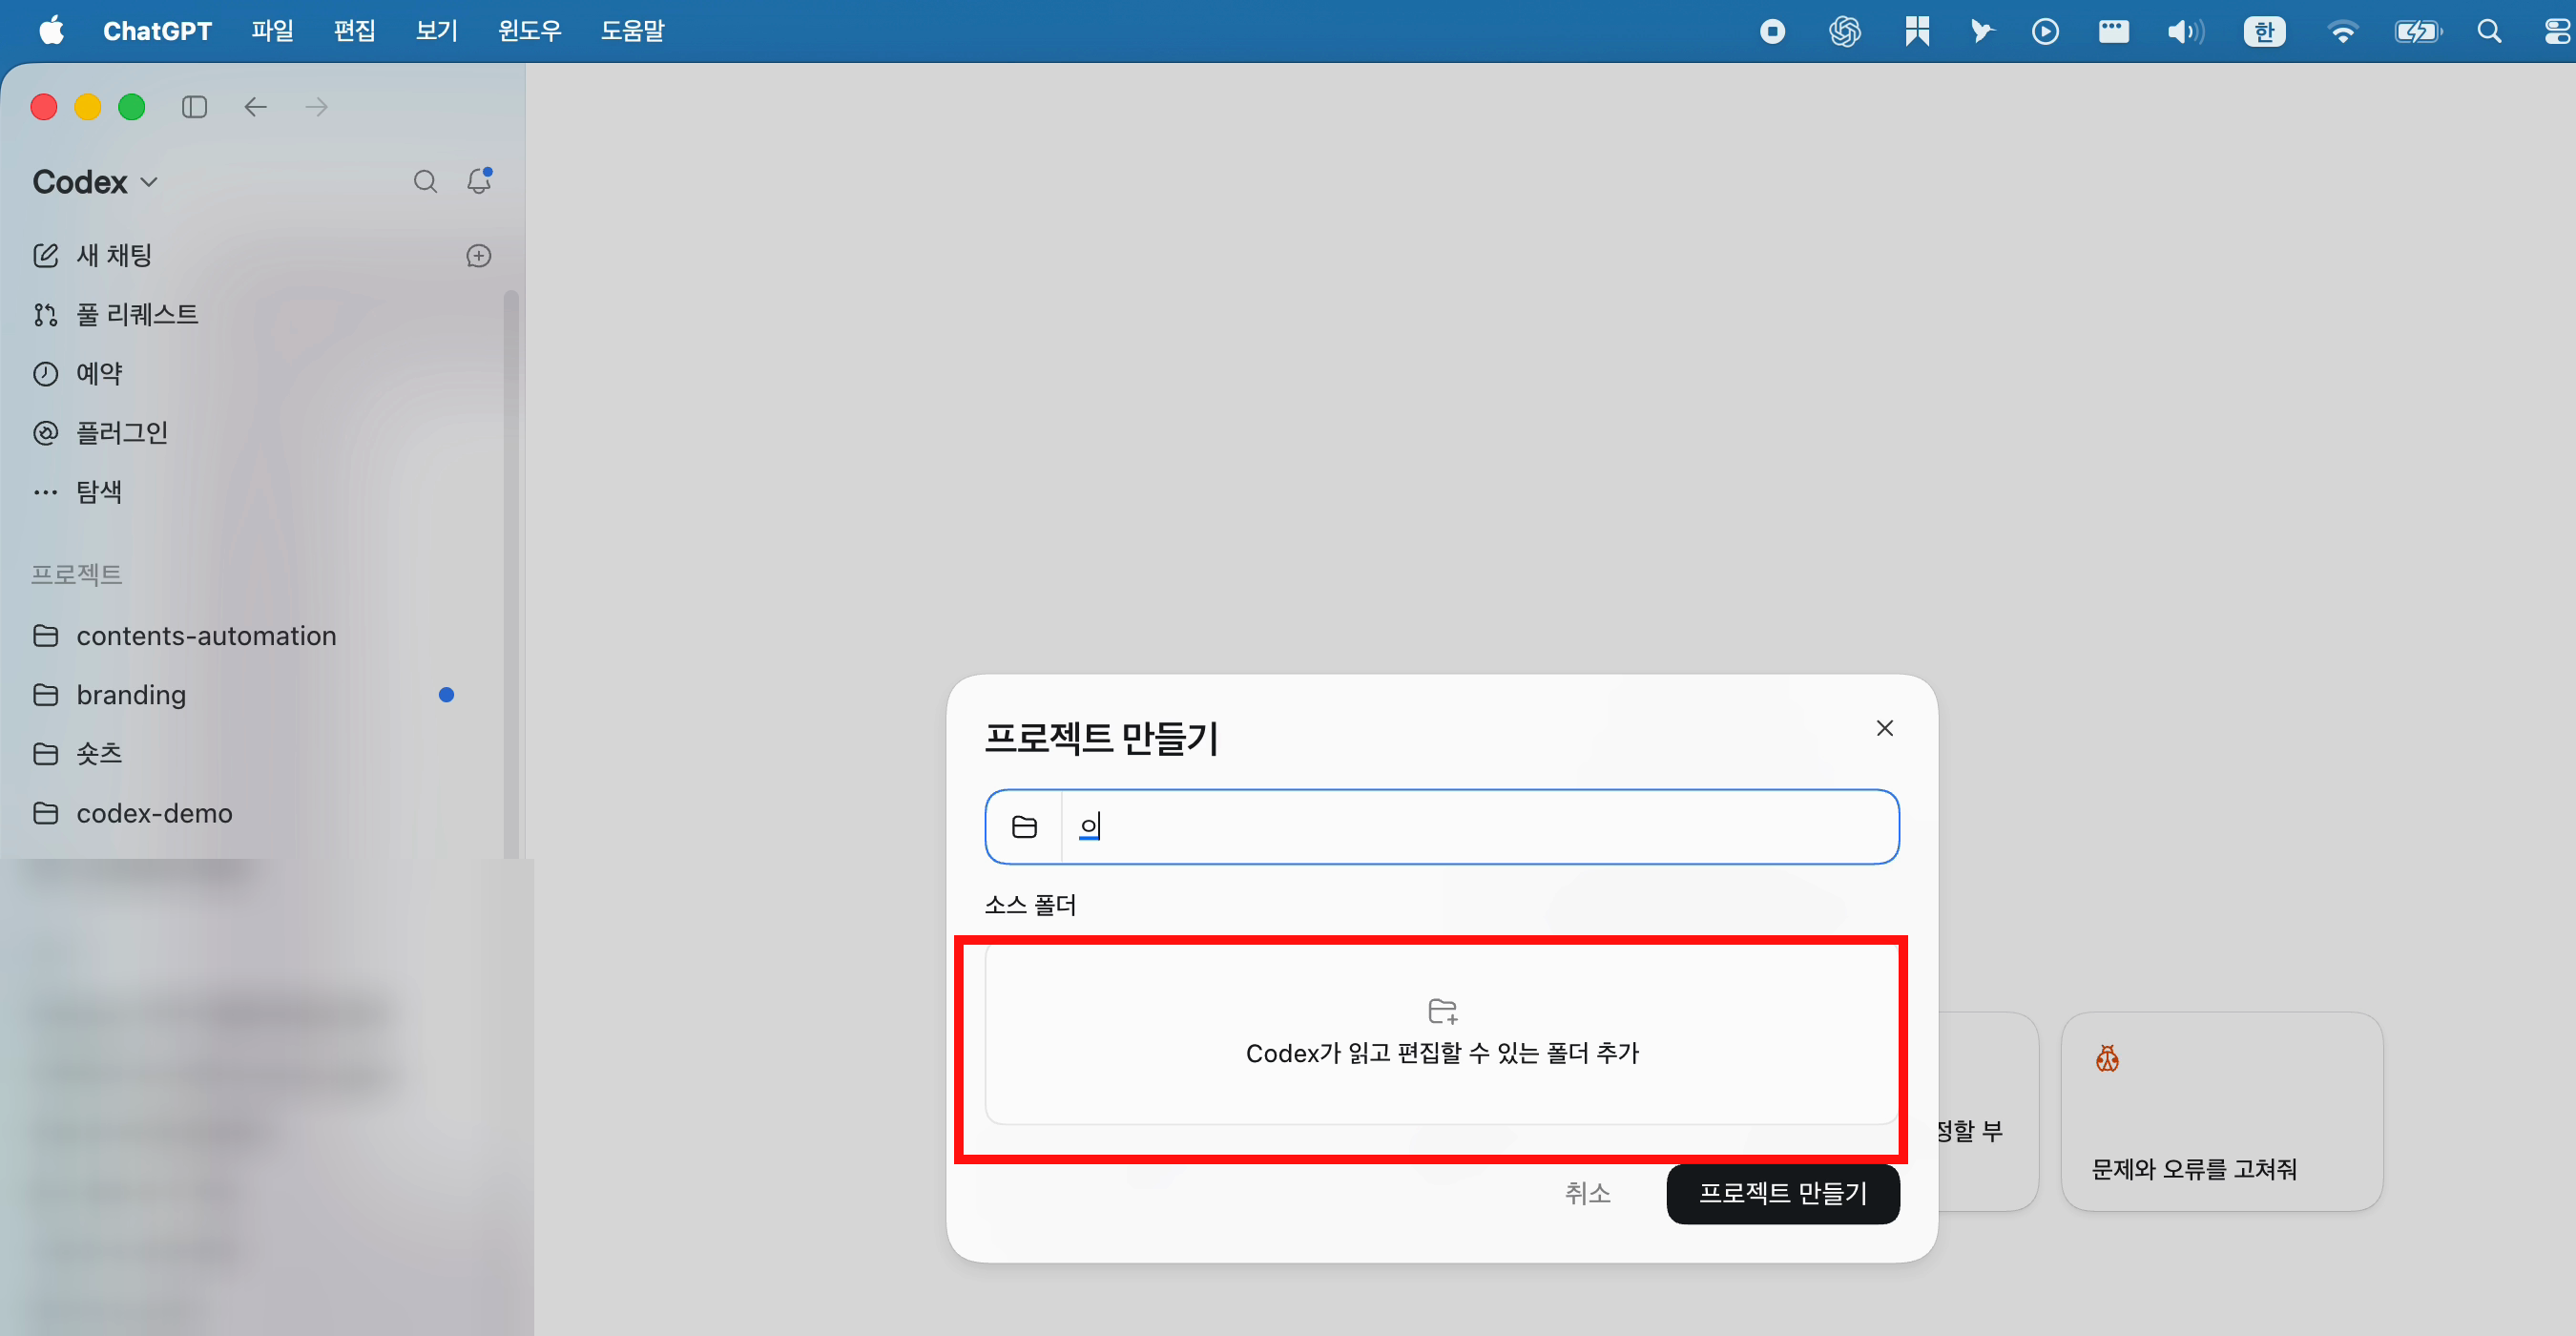
Task: Open the 문제와 오류를 고쳐줘 suggestion card
Action: [x=2222, y=1111]
